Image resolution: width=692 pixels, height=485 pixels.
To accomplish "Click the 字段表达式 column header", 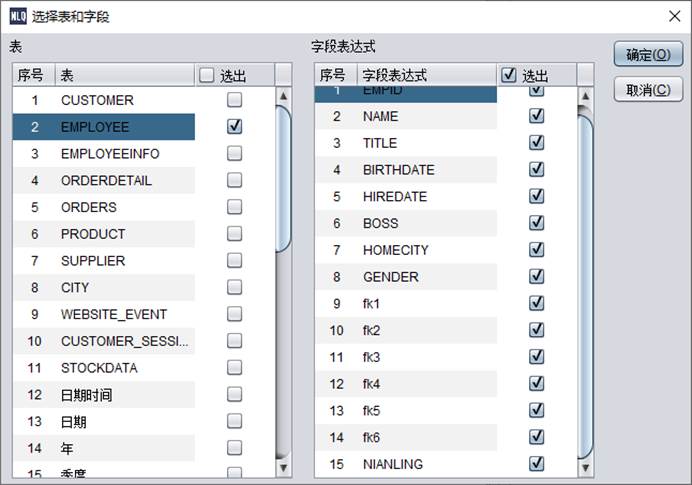I will [425, 75].
